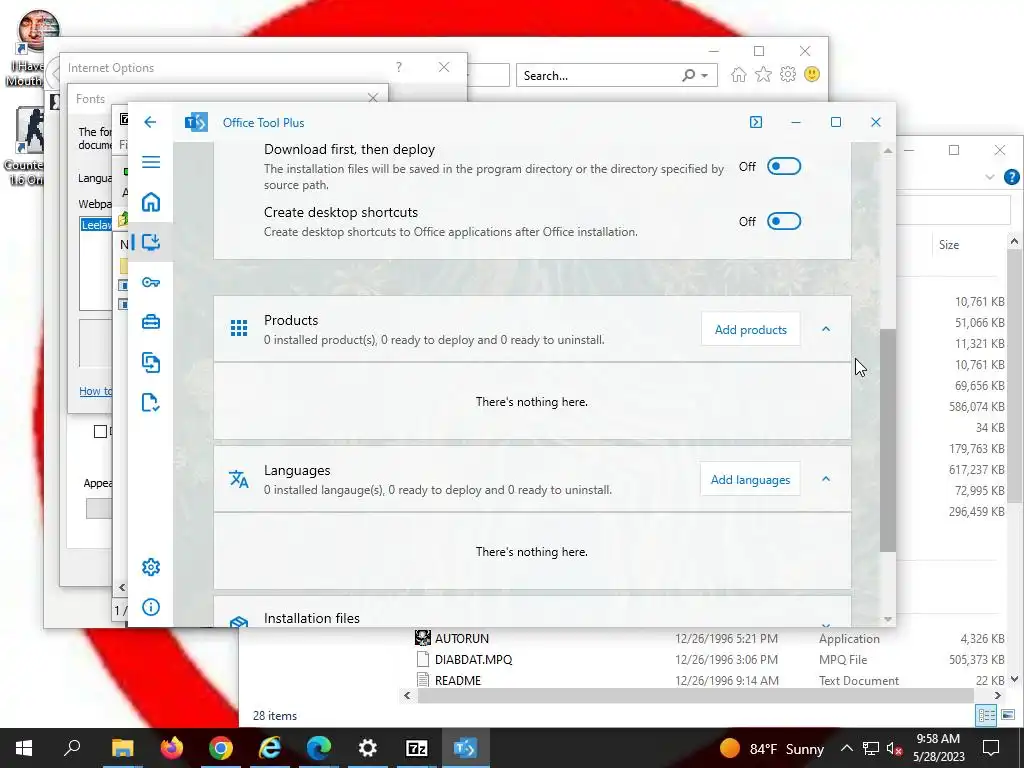
Task: Open the Toolbox icon in sidebar
Action: (x=151, y=322)
